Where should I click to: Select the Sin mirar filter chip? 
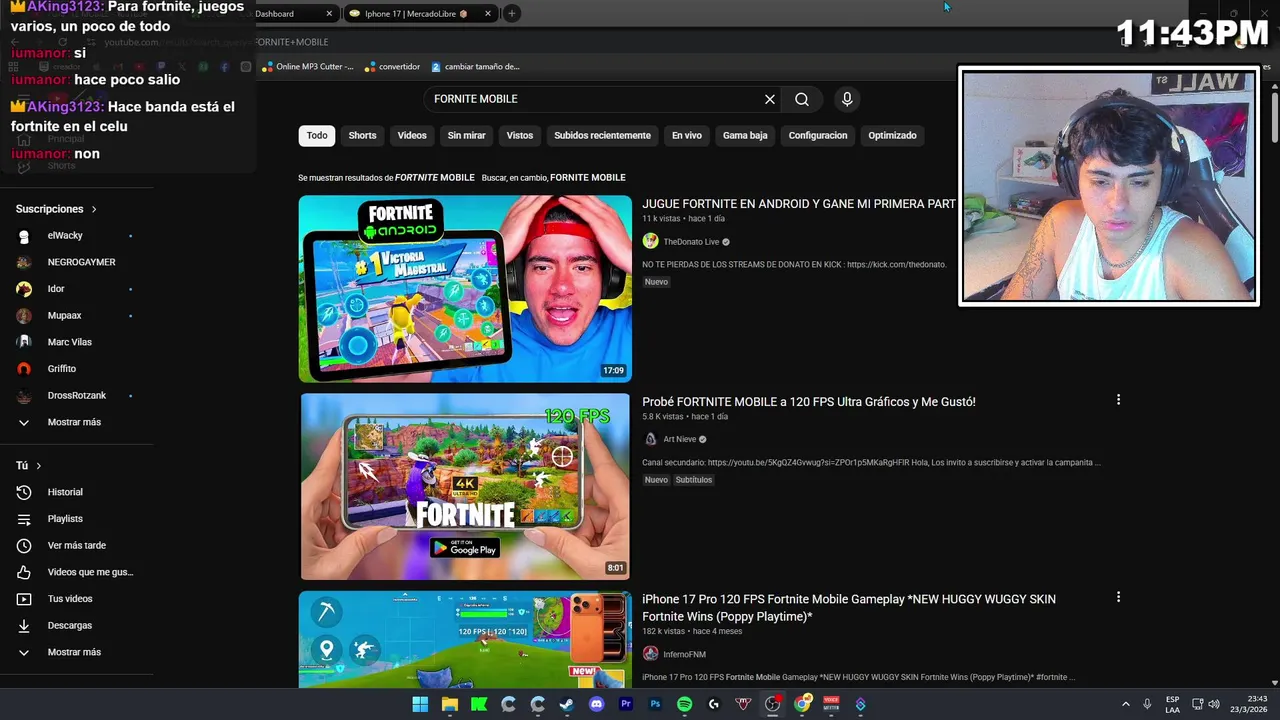pos(466,135)
